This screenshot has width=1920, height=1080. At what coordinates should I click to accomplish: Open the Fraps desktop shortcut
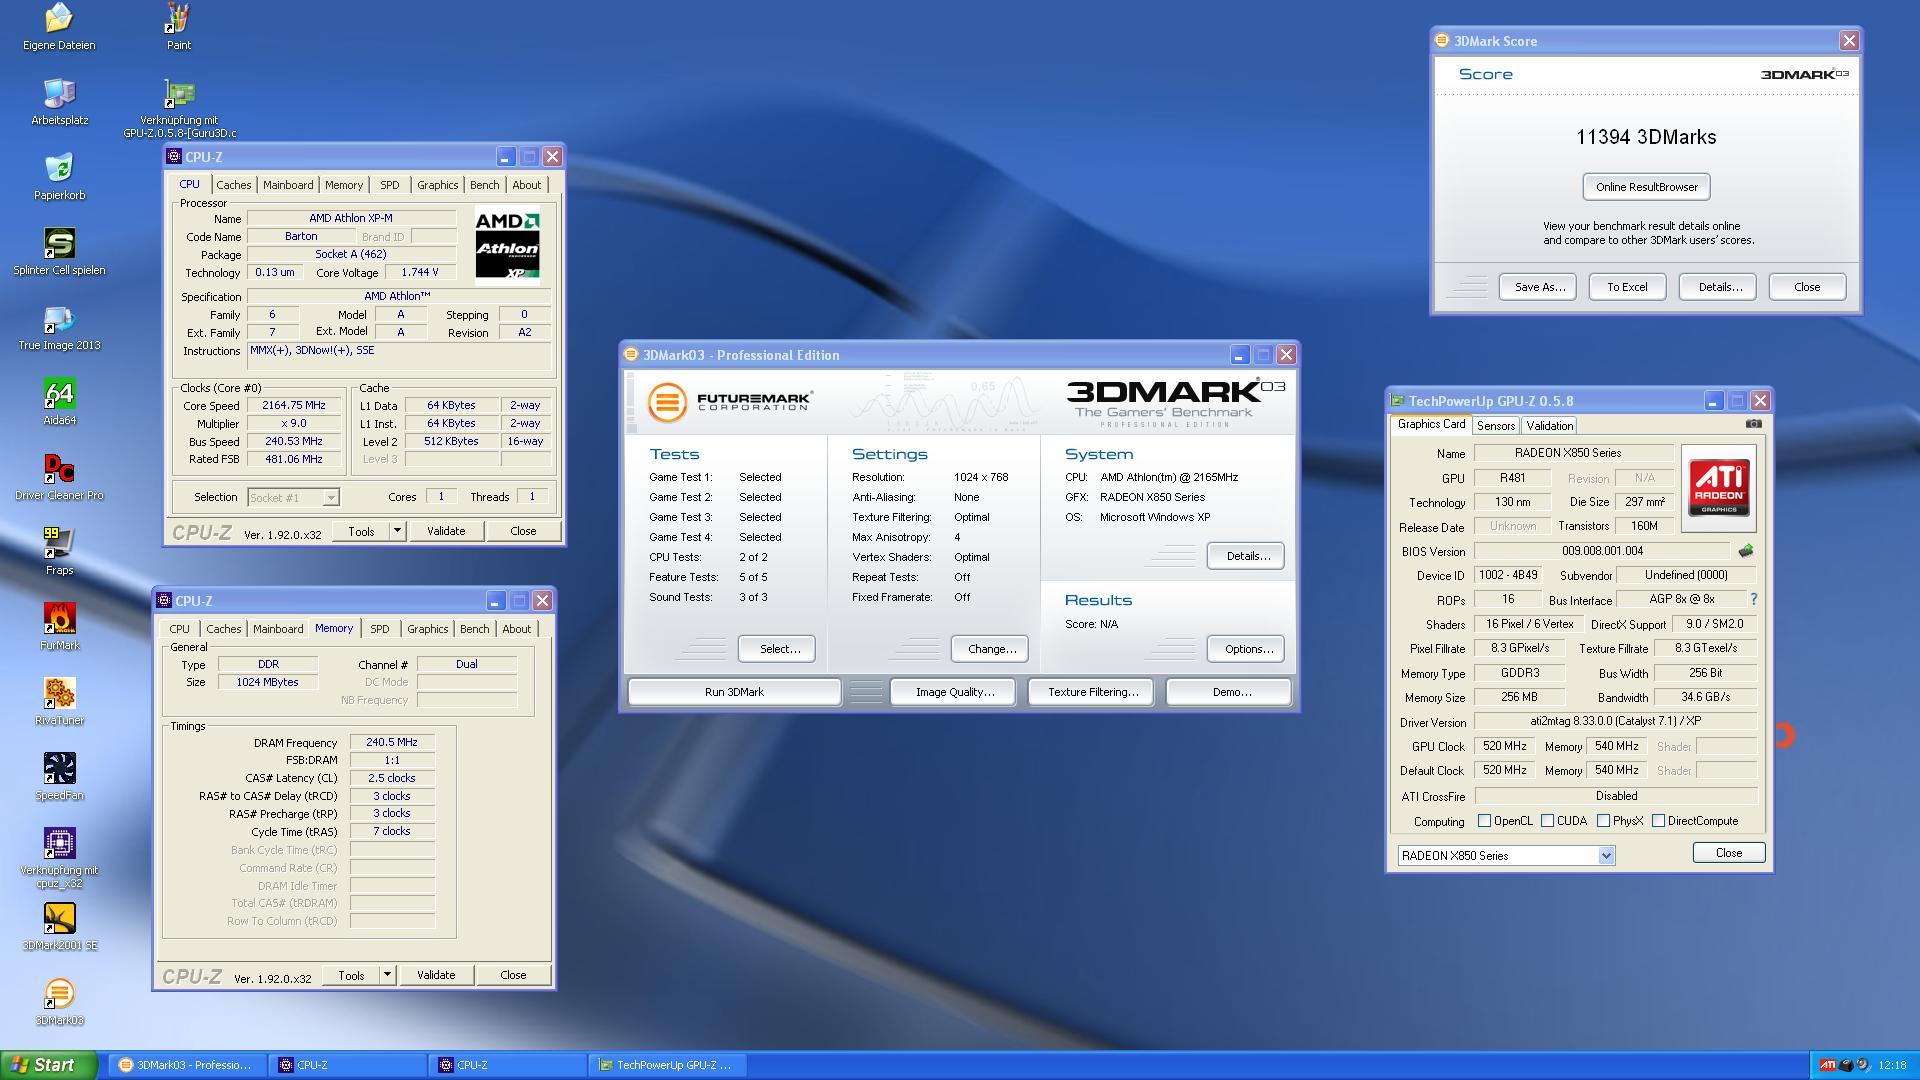point(59,545)
